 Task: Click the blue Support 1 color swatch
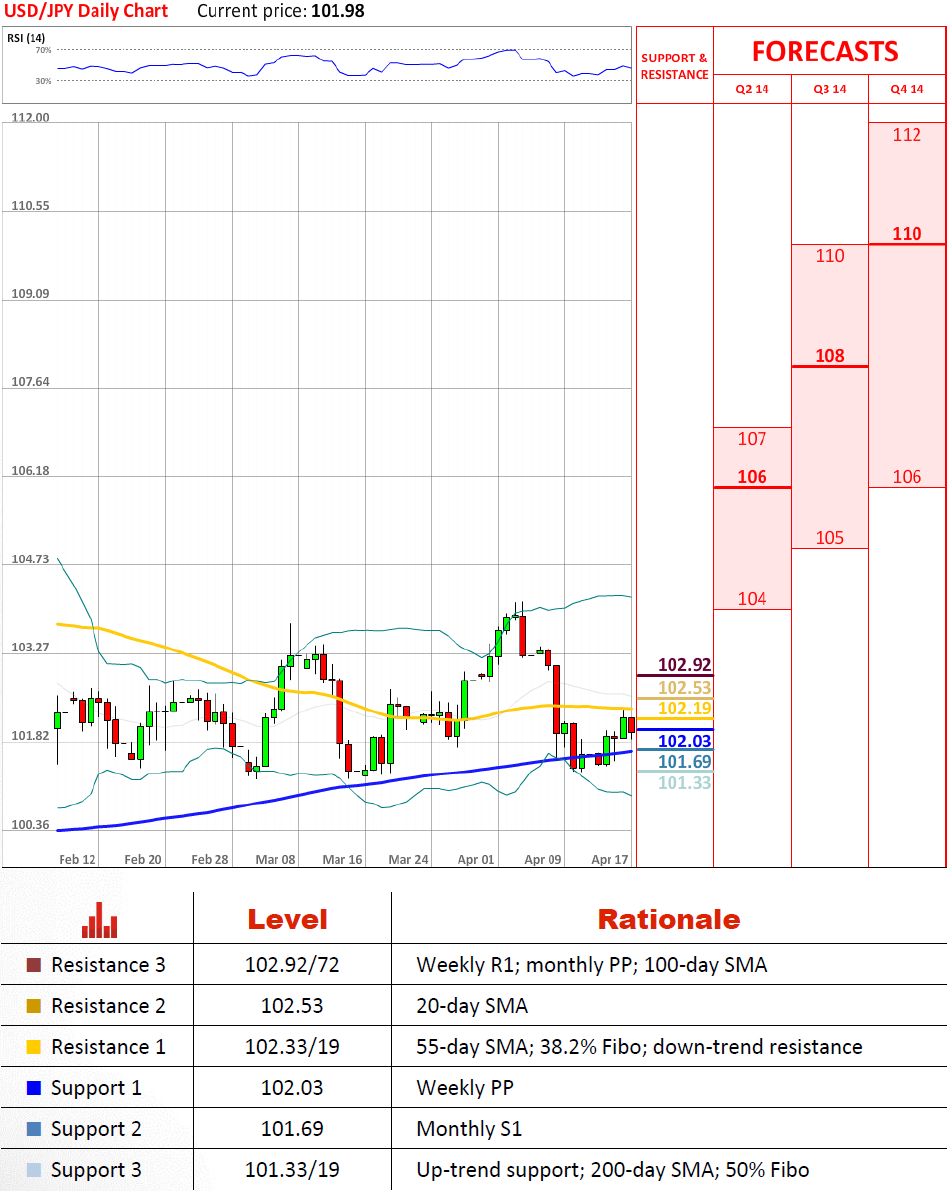[33, 1088]
